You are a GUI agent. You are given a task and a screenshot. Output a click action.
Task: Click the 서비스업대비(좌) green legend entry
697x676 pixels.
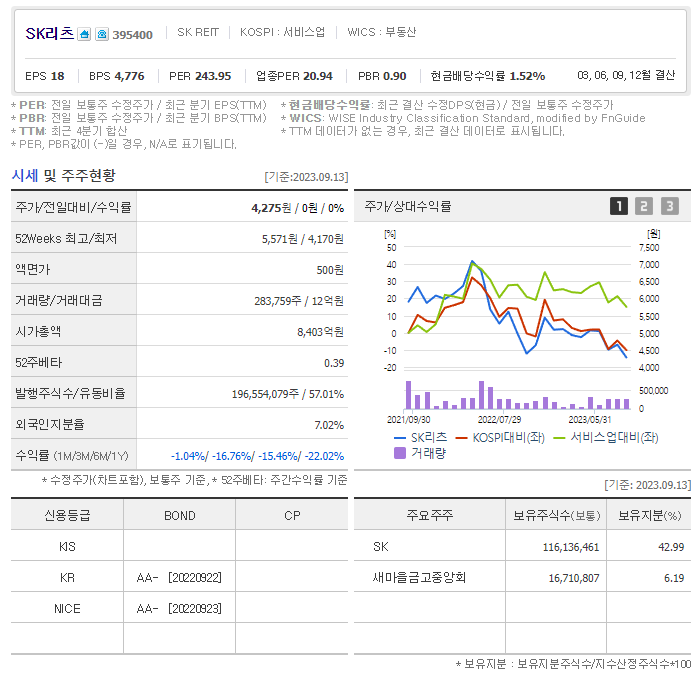606,438
